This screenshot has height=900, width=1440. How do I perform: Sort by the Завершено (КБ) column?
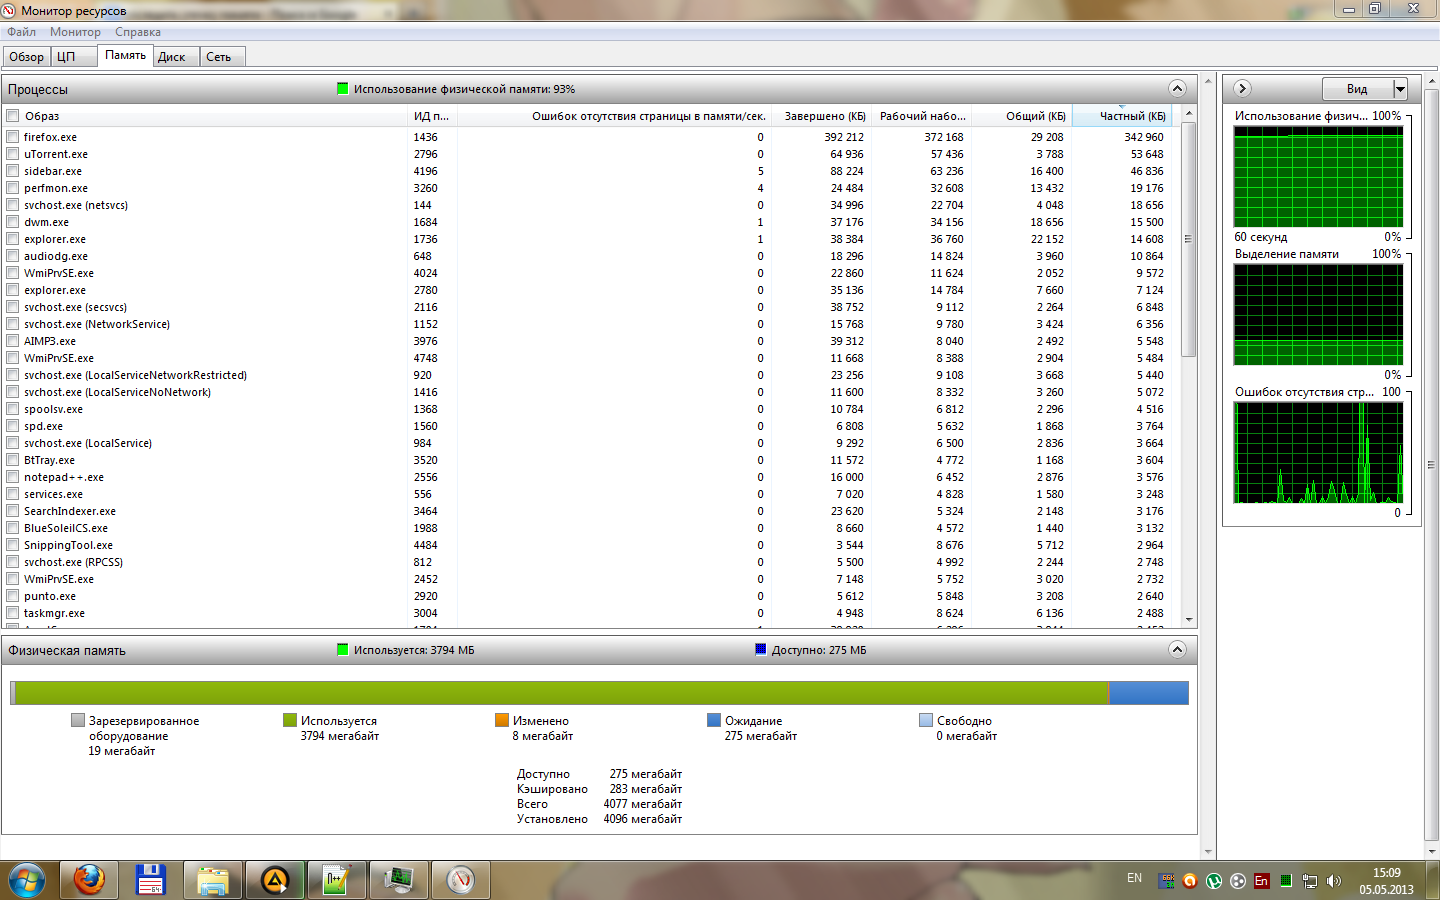(825, 116)
